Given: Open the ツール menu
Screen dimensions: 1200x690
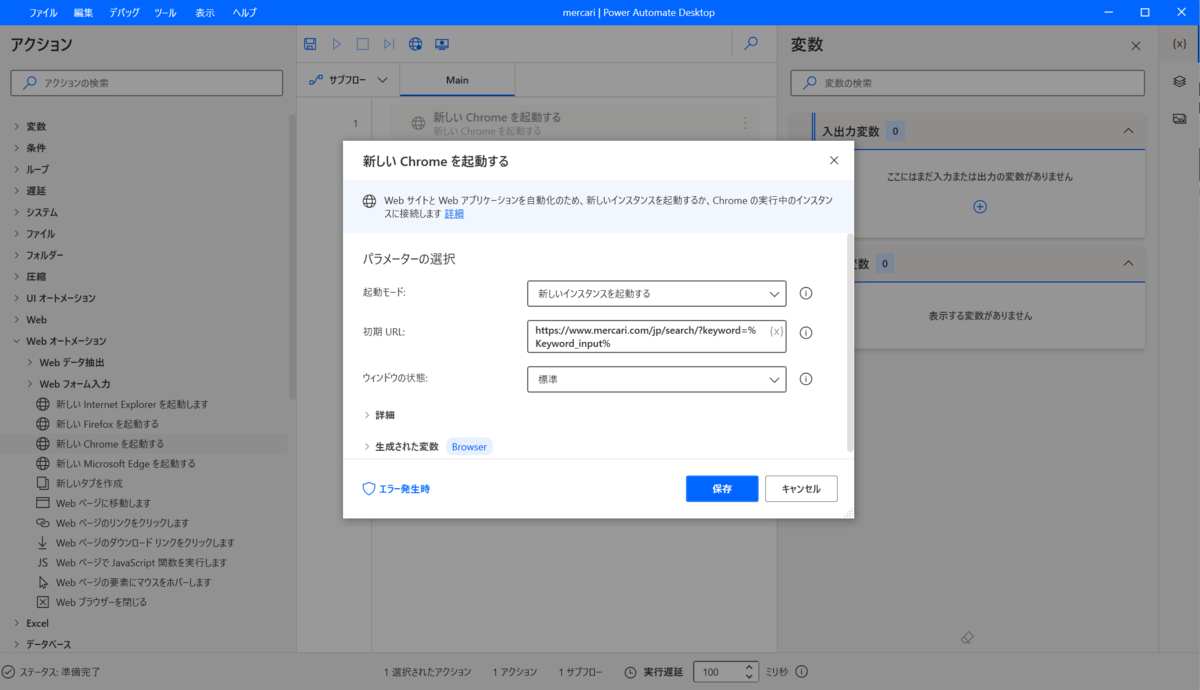Looking at the screenshot, I should pos(165,13).
